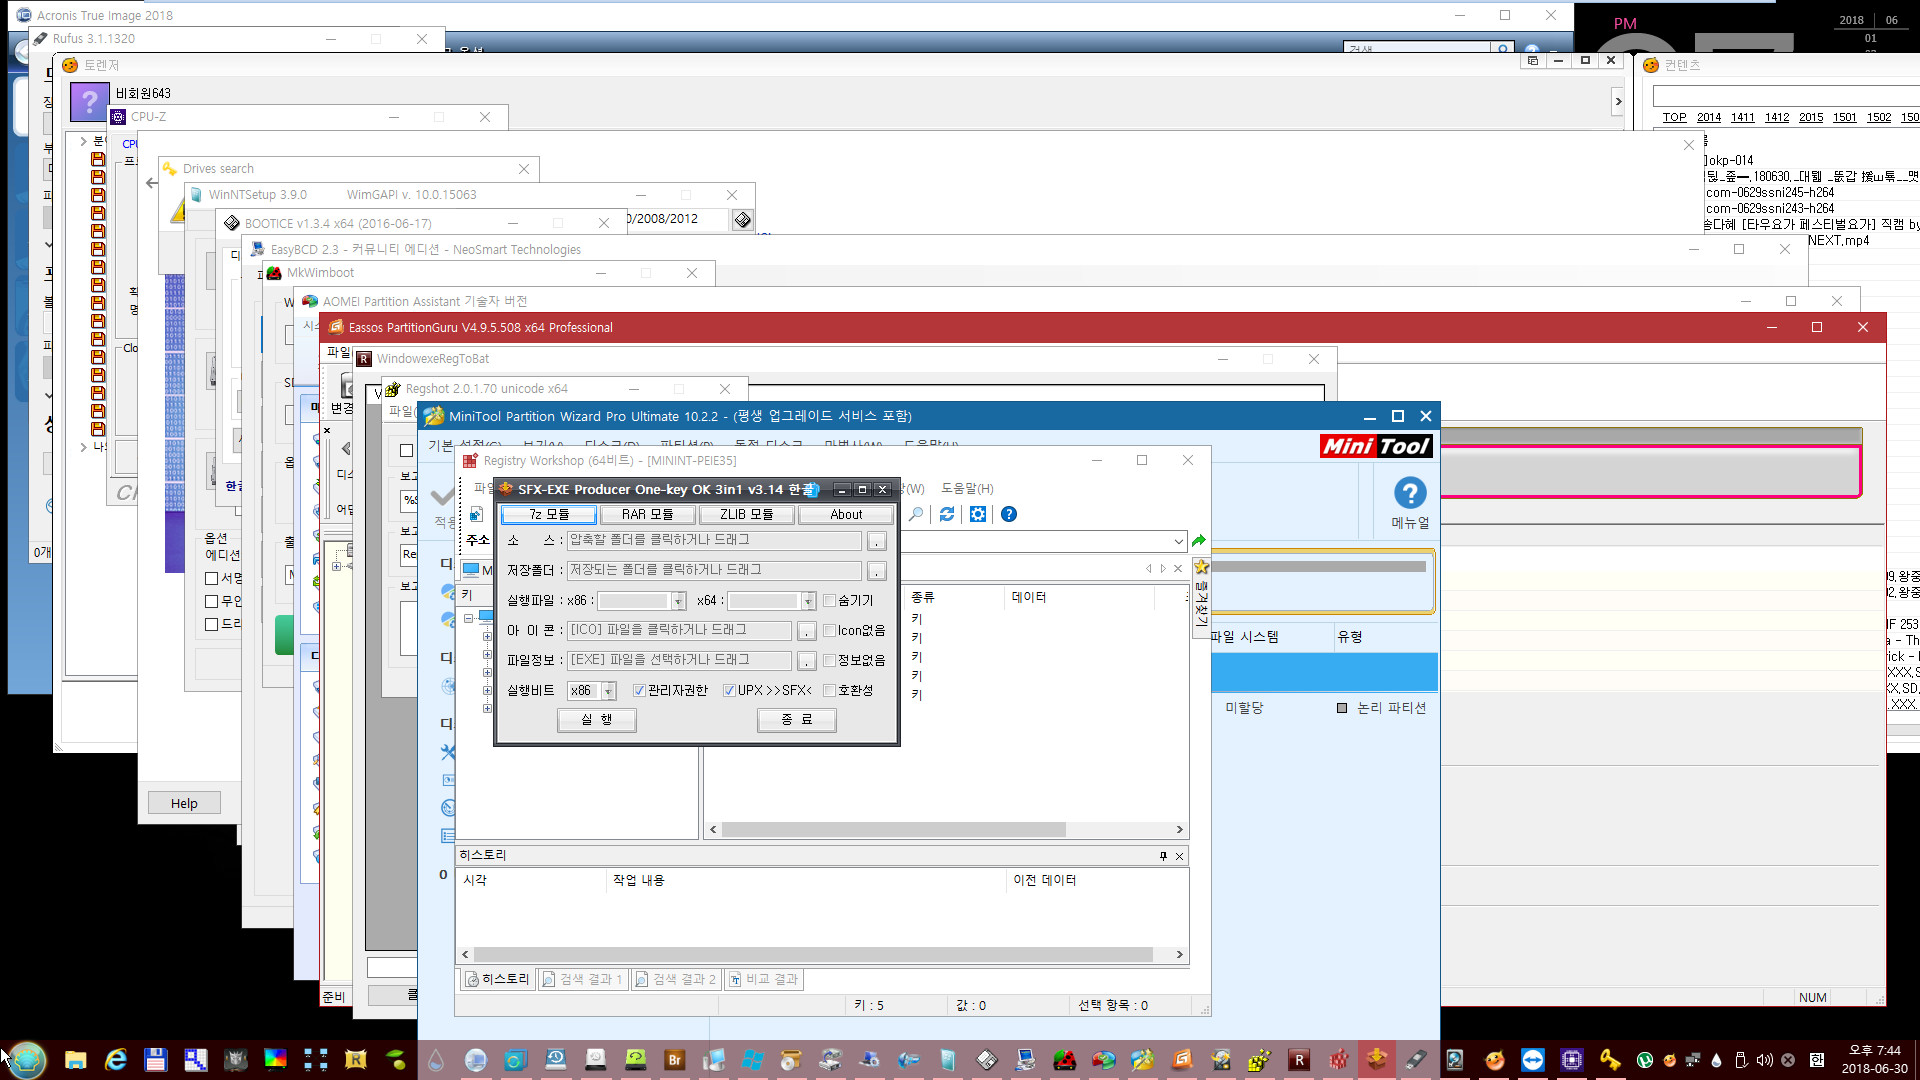
Task: Open the About tab in SFX-EXE Producer
Action: pyautogui.click(x=846, y=514)
